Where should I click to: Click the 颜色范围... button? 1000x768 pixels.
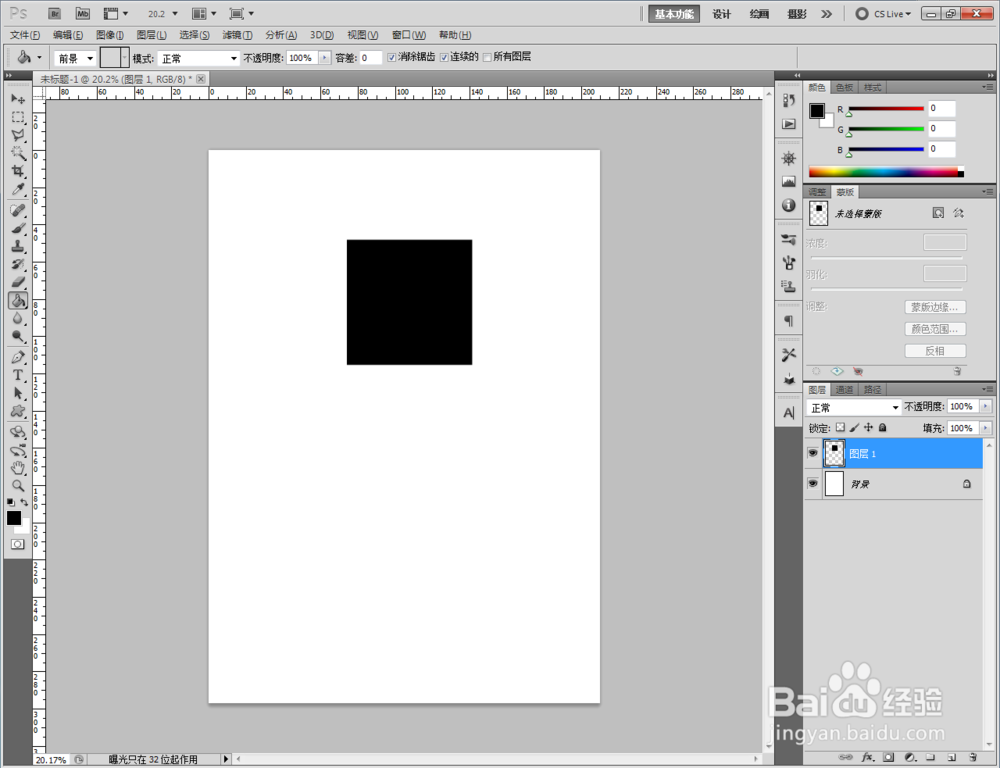point(935,329)
